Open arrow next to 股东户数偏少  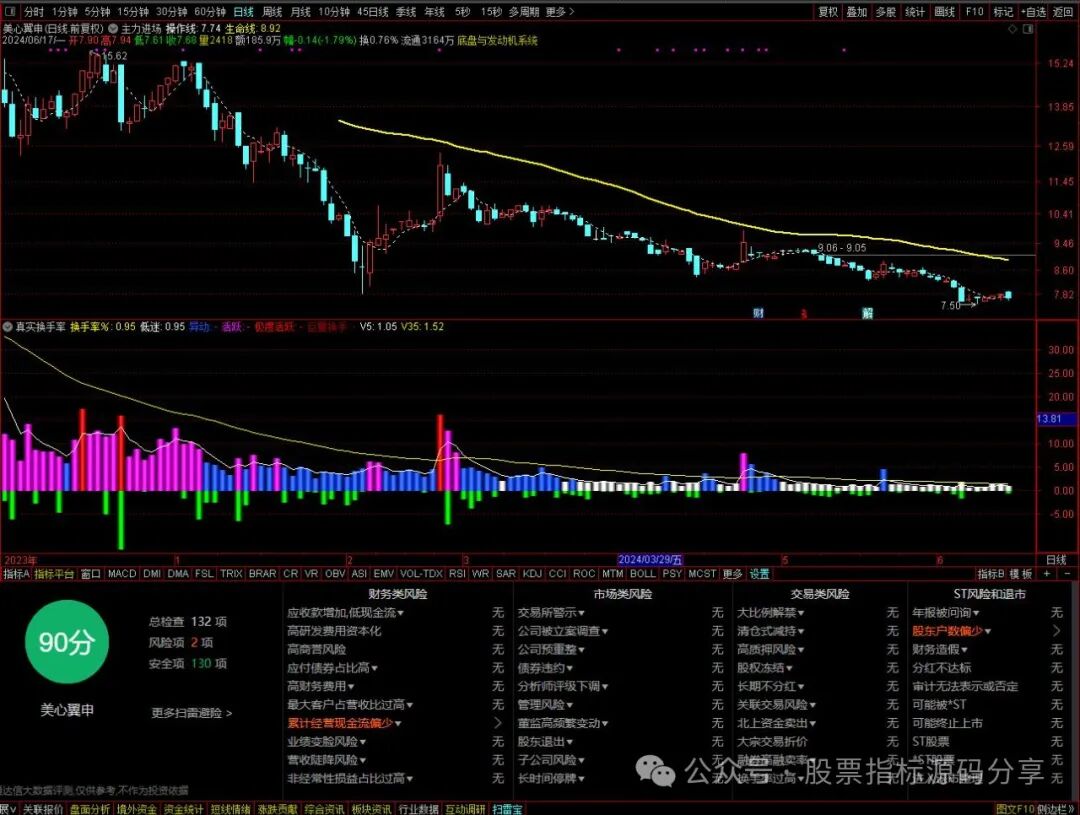[1057, 630]
